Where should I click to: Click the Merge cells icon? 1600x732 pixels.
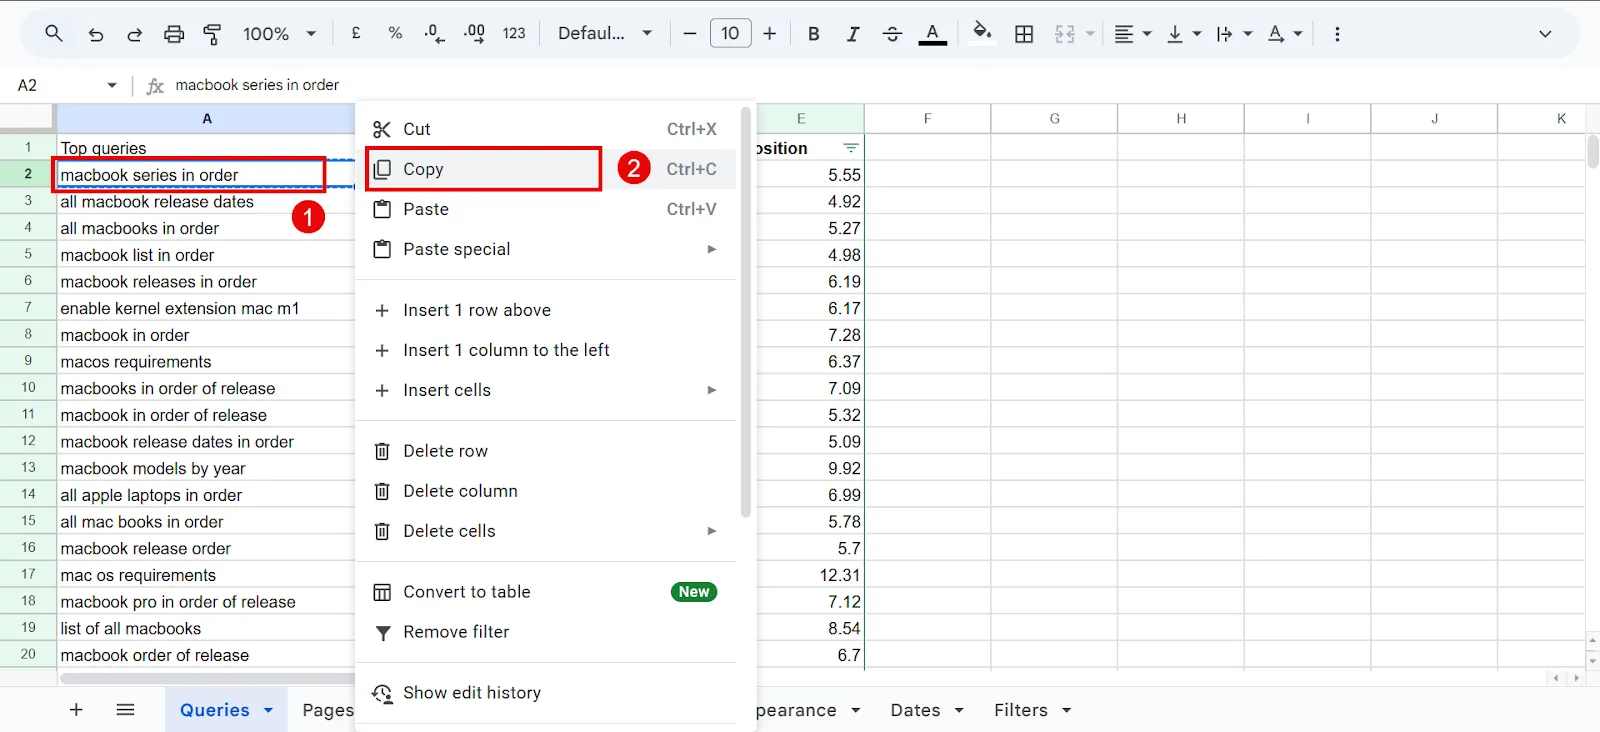click(x=1065, y=34)
